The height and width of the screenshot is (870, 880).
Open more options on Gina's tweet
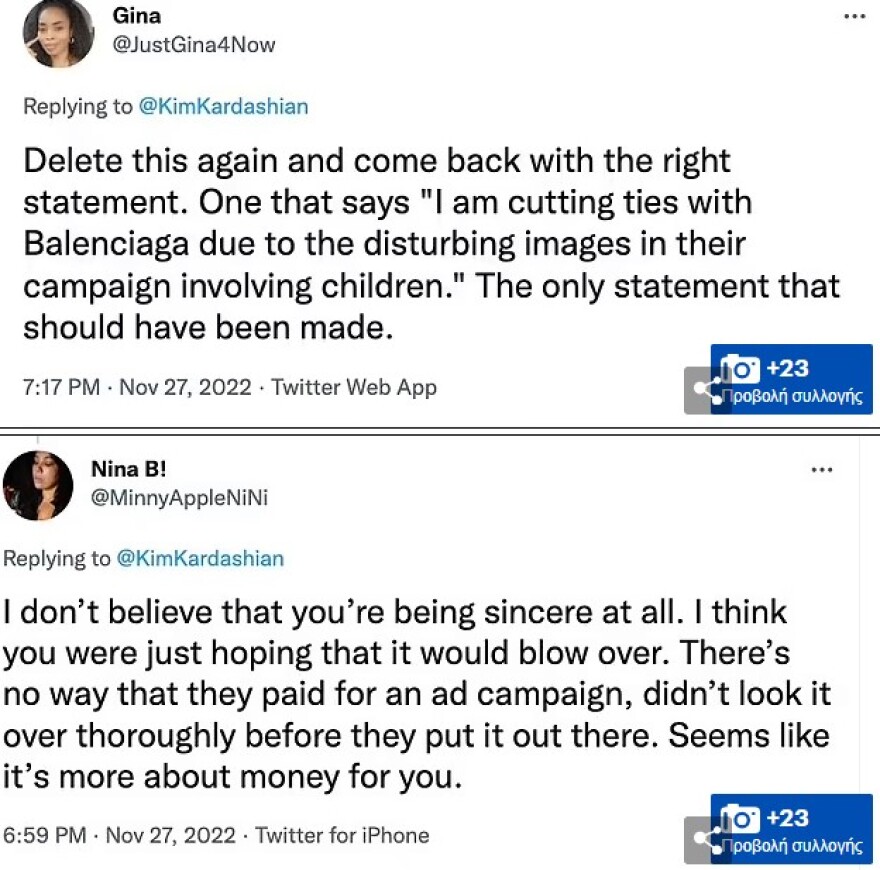(853, 18)
